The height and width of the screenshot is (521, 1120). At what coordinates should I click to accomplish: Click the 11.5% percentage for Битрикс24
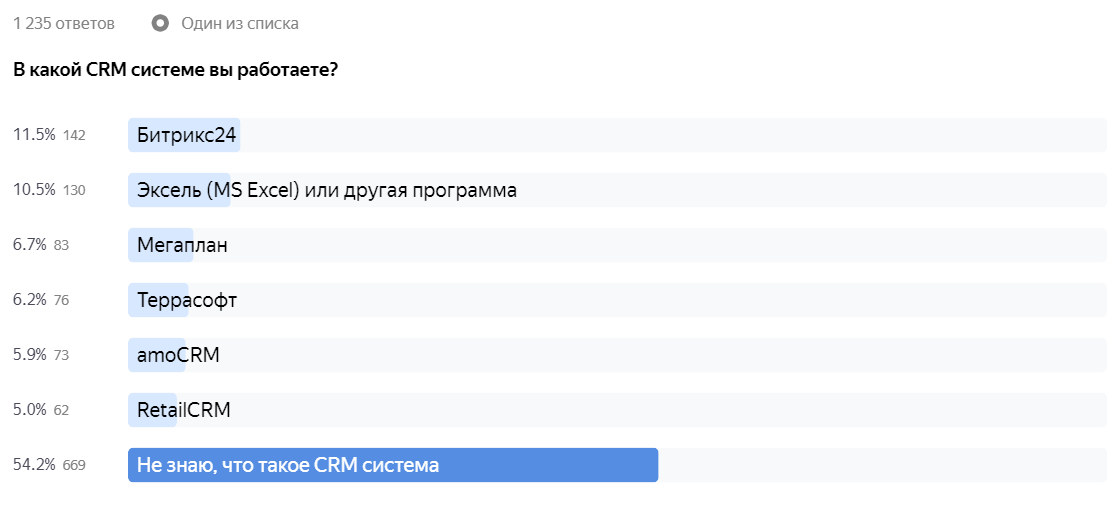pos(34,135)
